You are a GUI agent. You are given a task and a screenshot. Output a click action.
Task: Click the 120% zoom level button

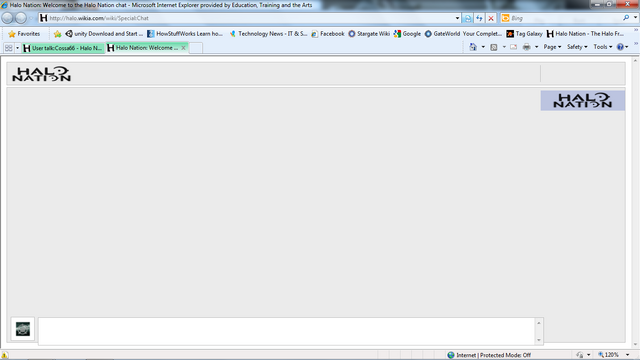609,355
